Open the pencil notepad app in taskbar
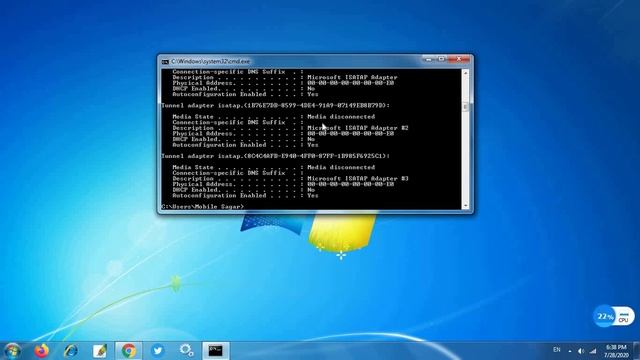640x360 pixels. point(100,351)
